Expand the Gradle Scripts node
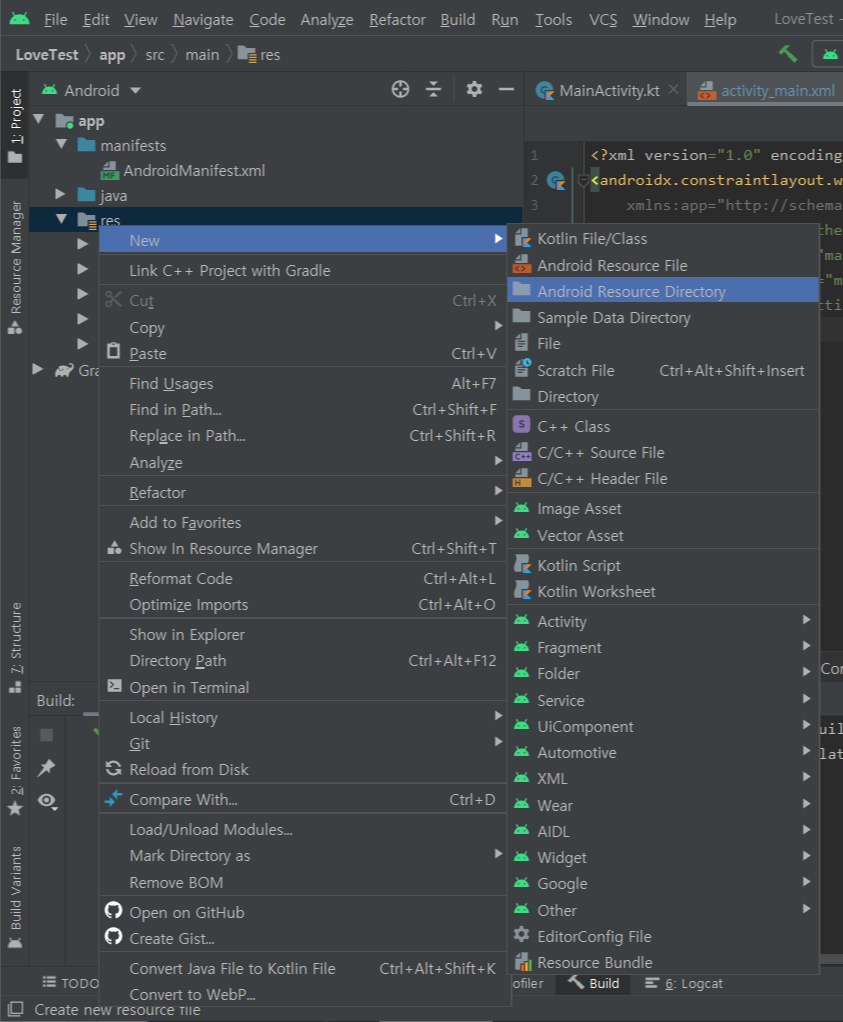Image resolution: width=843 pixels, height=1022 pixels. [38, 370]
